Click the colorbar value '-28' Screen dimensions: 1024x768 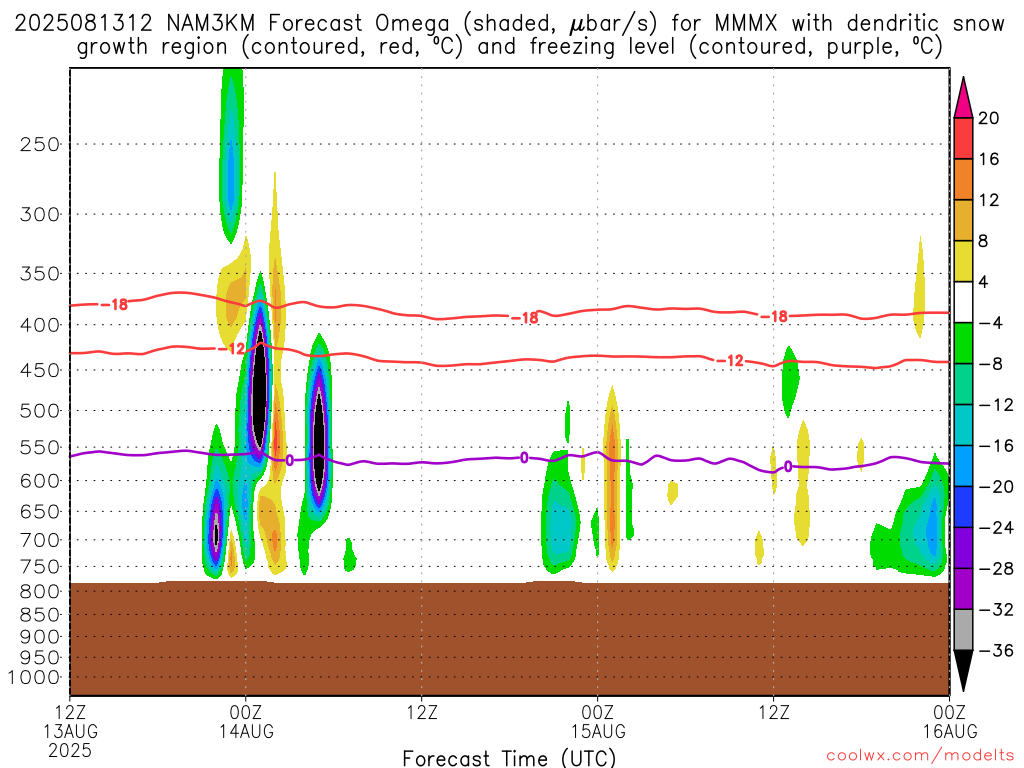(996, 569)
